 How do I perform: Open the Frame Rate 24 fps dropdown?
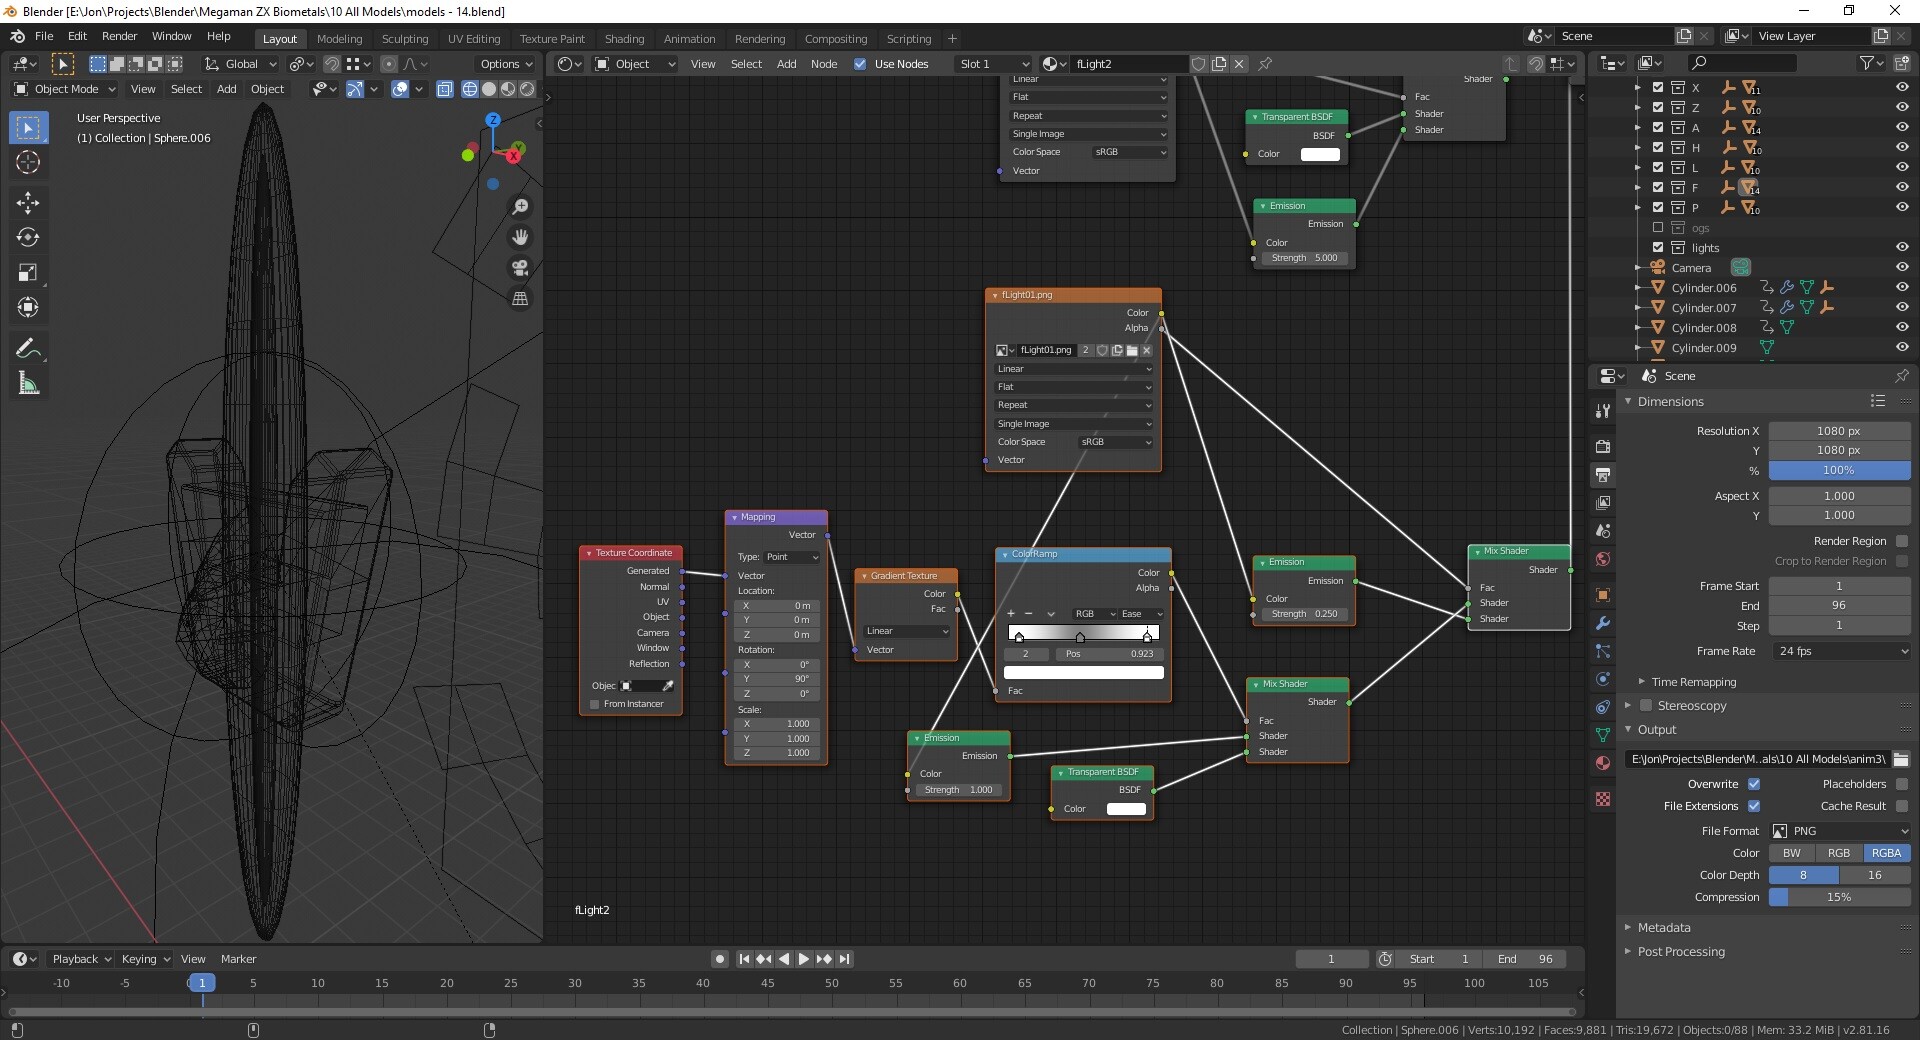[x=1840, y=651]
